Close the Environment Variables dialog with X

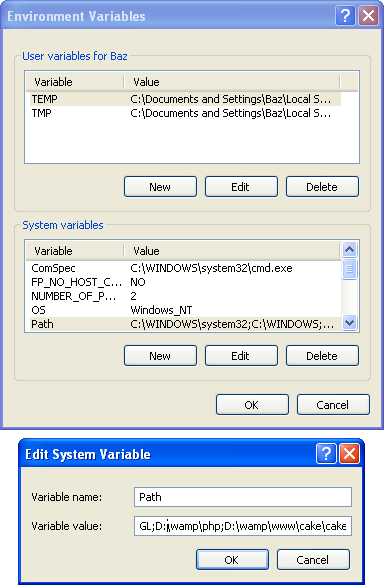tap(369, 16)
